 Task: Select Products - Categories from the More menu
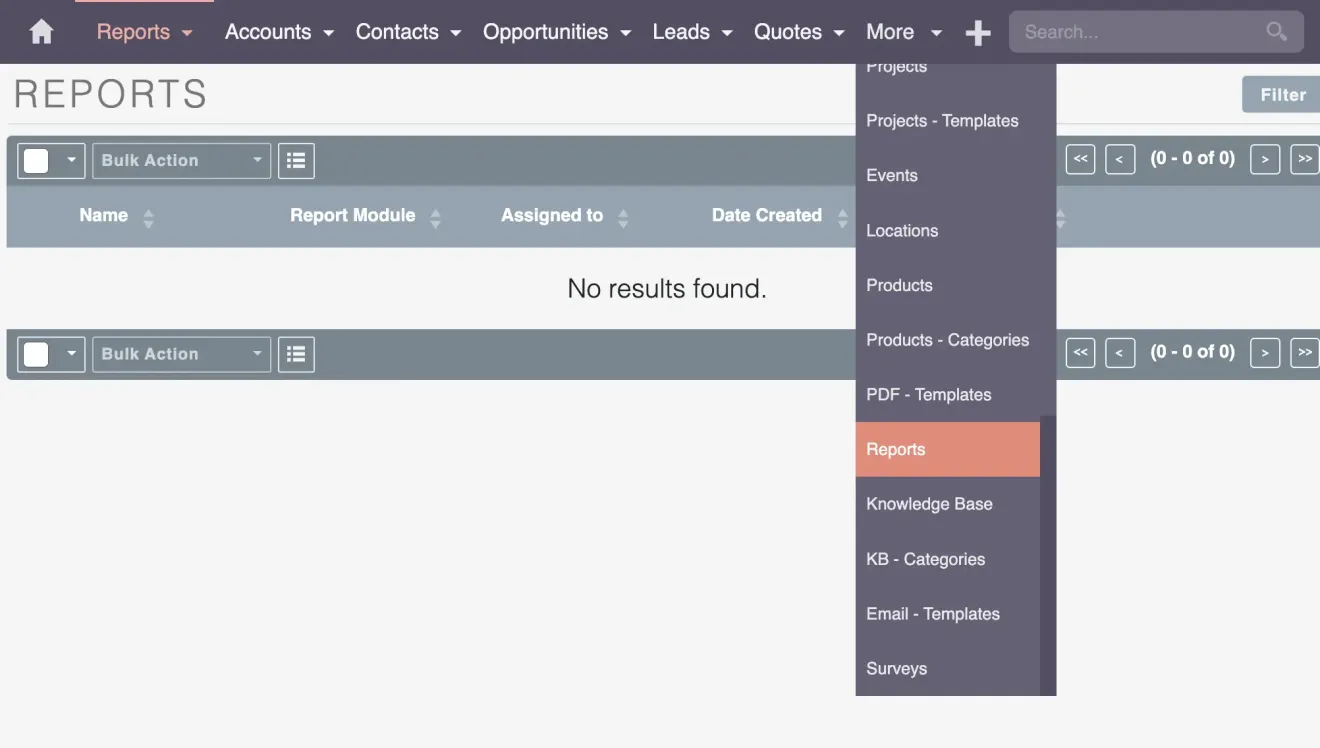click(947, 339)
